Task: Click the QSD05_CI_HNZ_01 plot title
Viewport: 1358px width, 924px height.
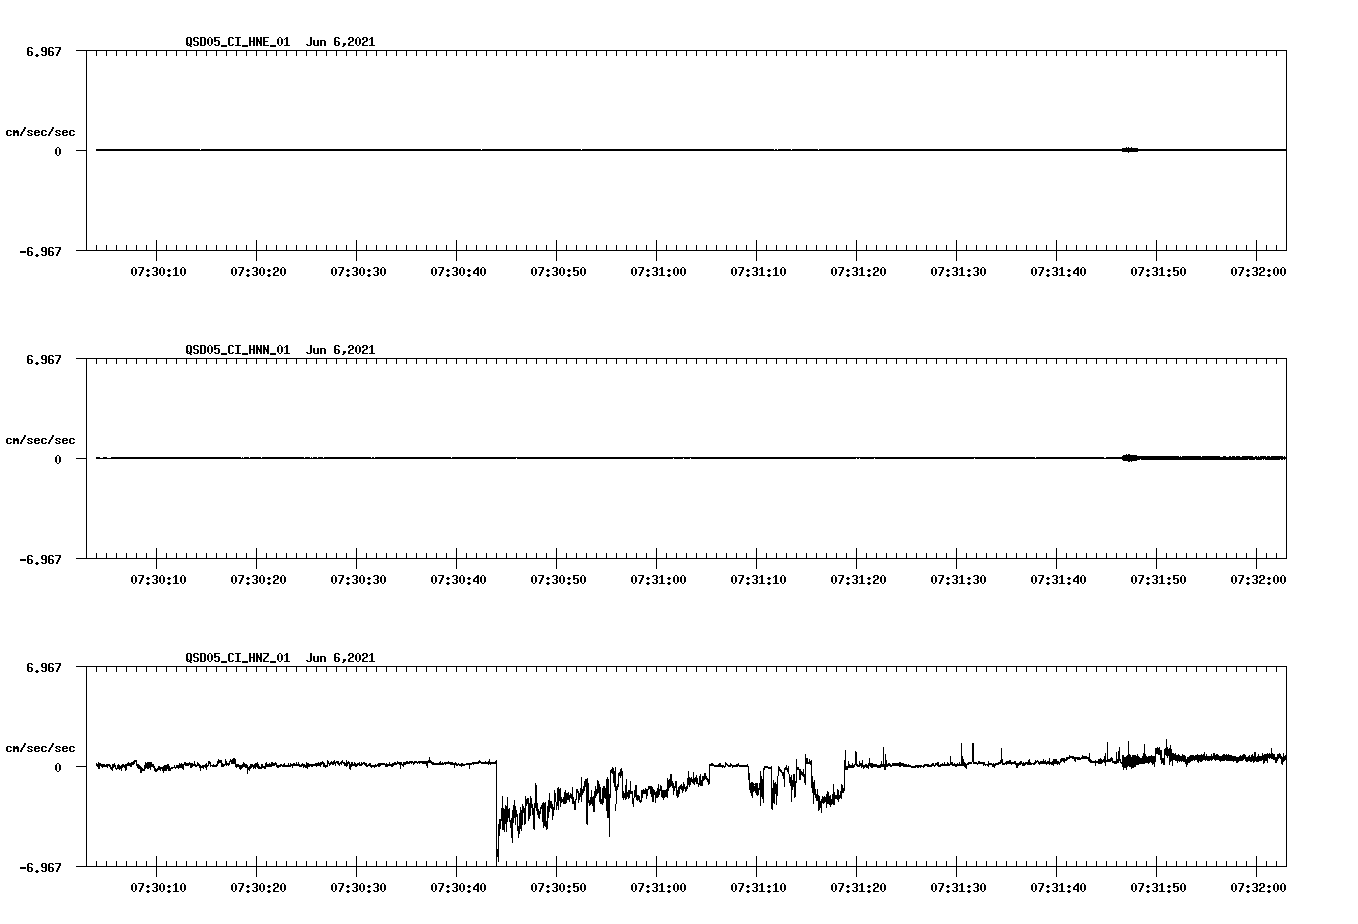Action: (280, 657)
